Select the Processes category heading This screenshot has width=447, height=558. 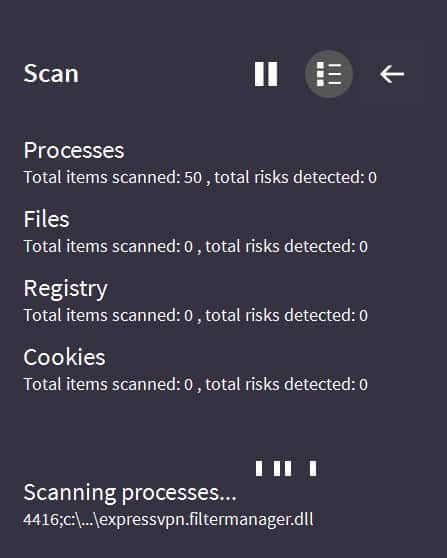(74, 150)
